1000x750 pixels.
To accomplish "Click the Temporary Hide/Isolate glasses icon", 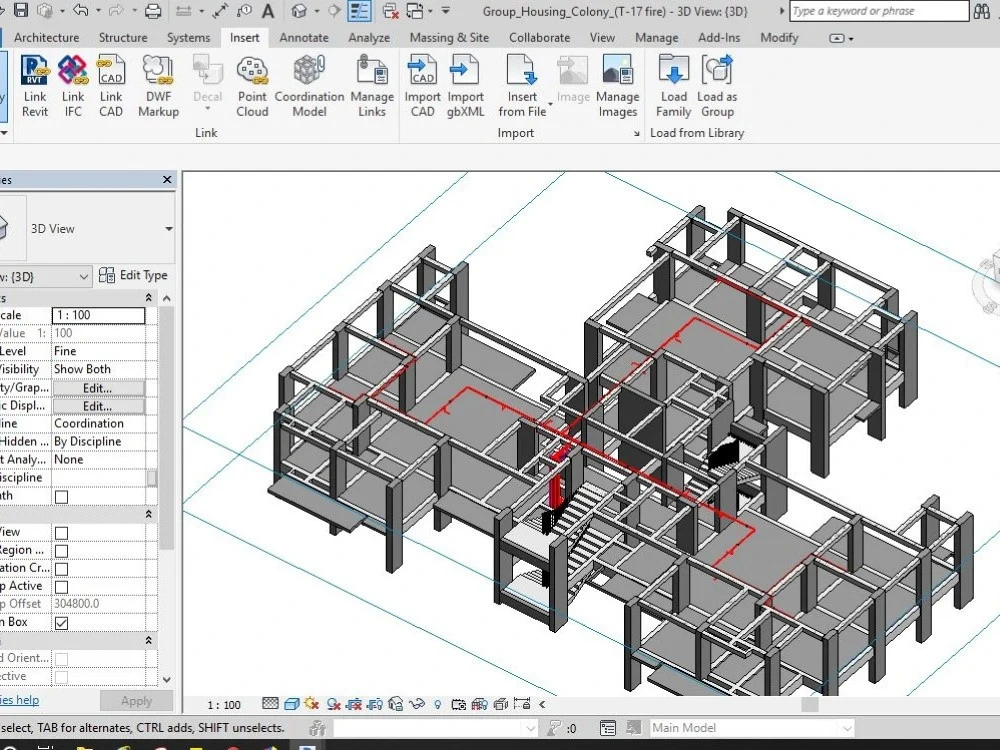I will pyautogui.click(x=416, y=704).
